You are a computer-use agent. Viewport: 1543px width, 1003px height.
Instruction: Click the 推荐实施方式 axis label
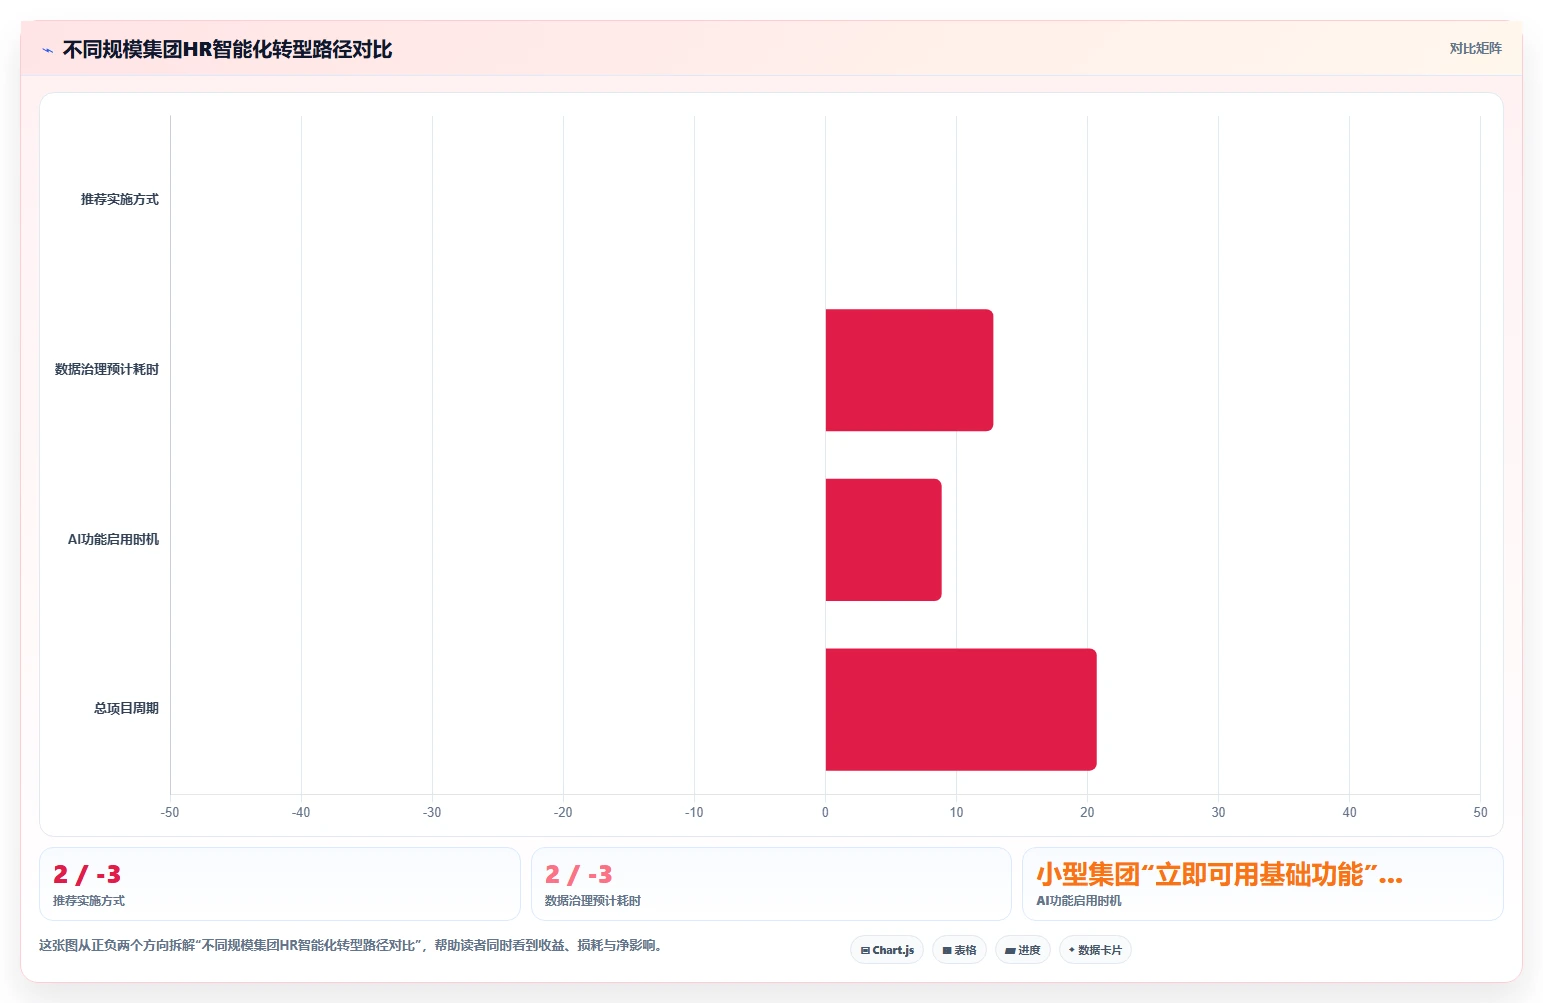pyautogui.click(x=120, y=200)
